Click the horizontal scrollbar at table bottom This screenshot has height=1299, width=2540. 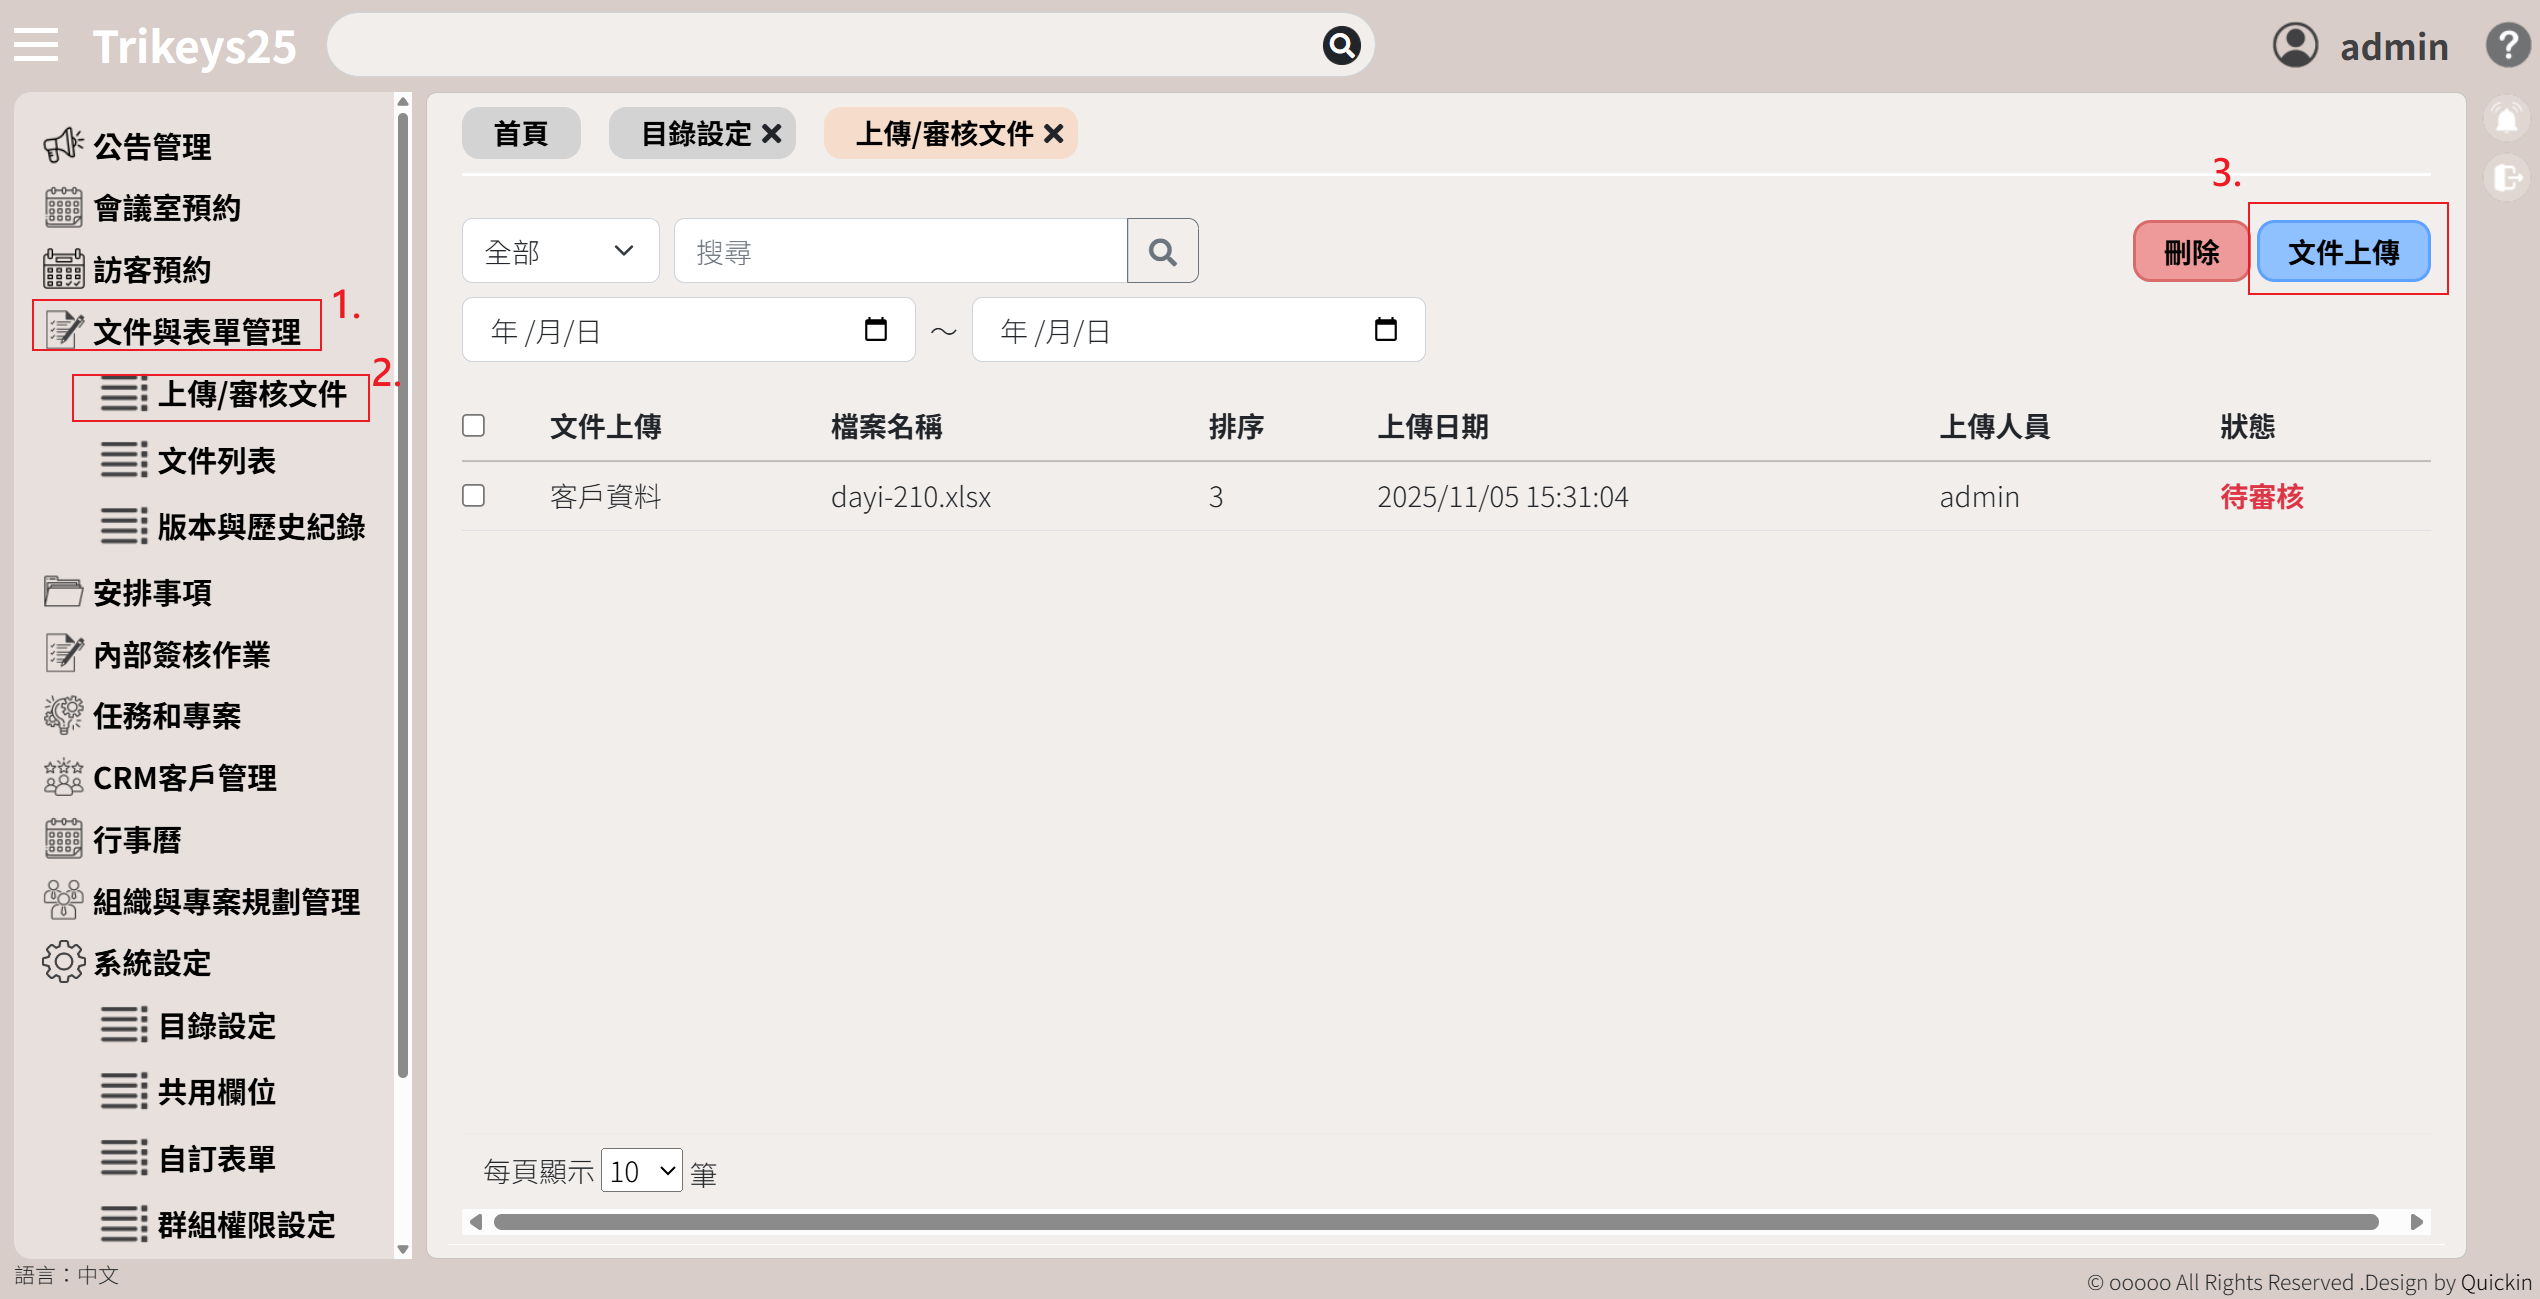tap(1435, 1222)
